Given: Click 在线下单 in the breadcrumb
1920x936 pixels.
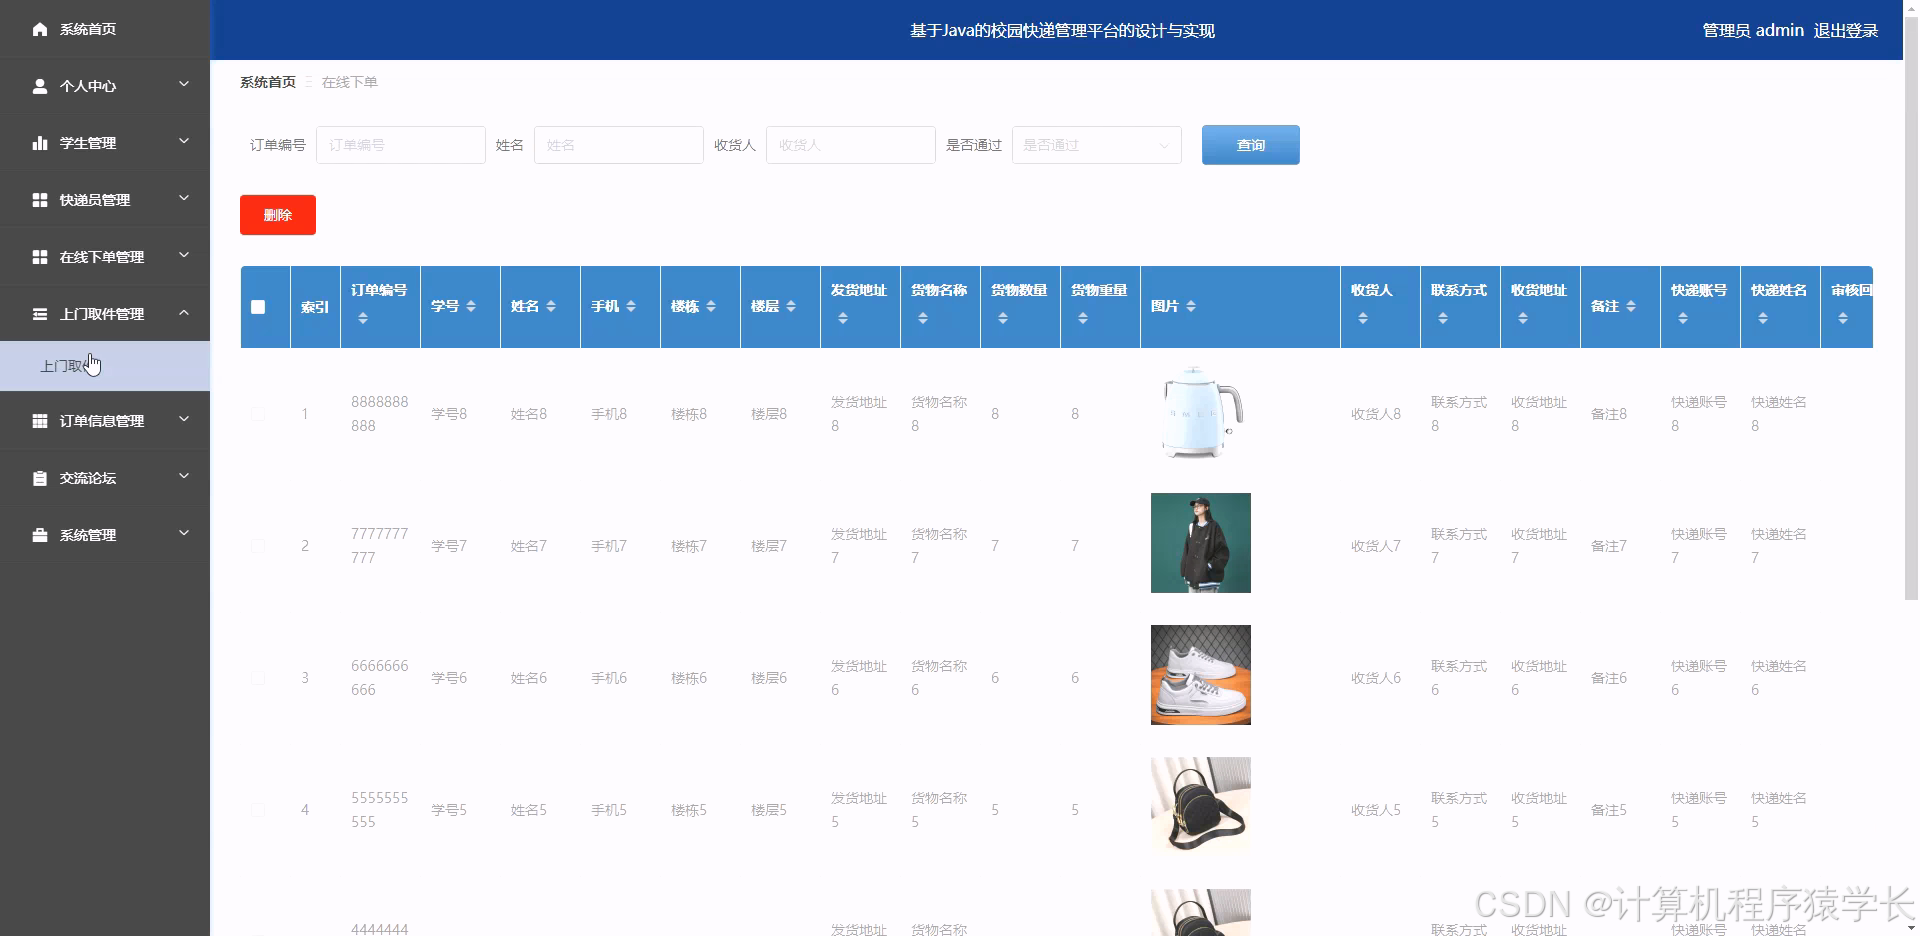Looking at the screenshot, I should 350,82.
